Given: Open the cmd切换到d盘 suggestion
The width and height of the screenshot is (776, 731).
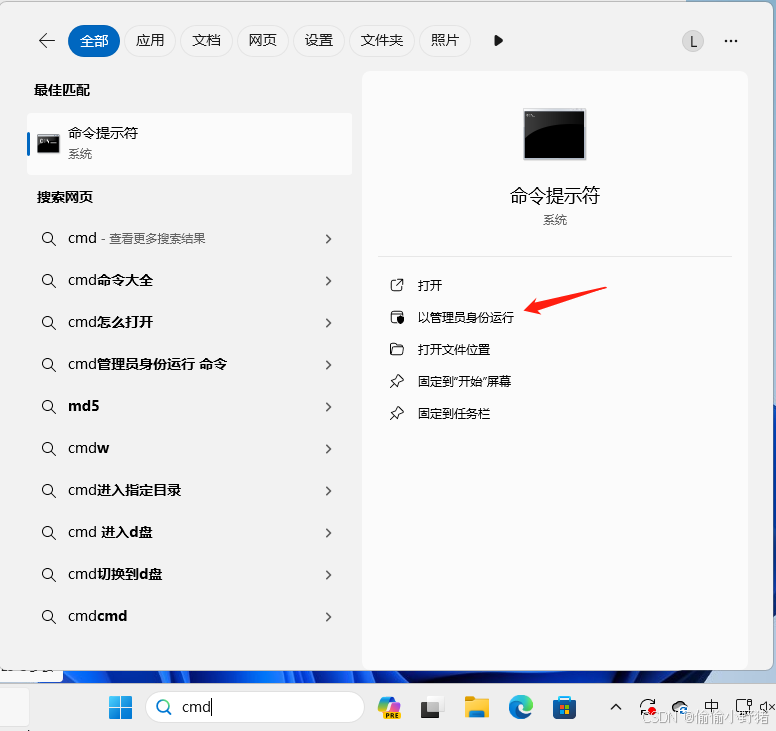Looking at the screenshot, I should coord(188,575).
